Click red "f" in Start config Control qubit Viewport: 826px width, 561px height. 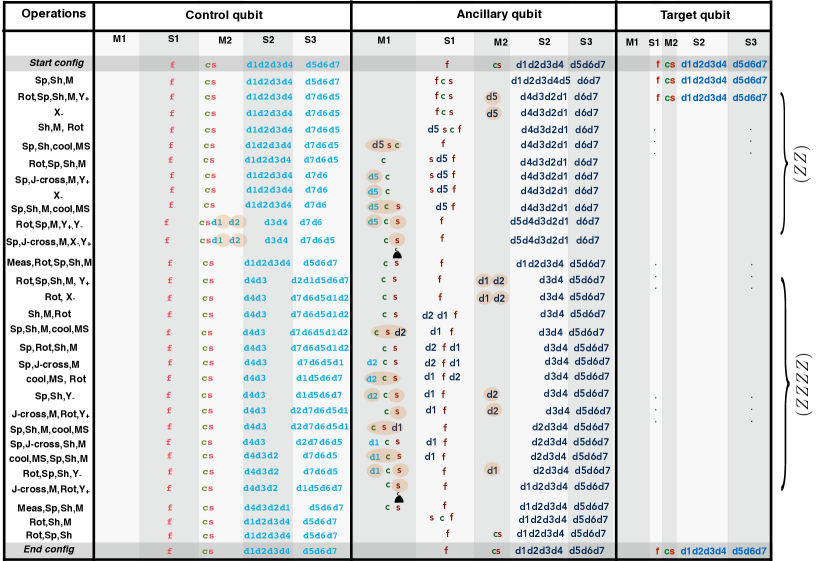tap(172, 65)
